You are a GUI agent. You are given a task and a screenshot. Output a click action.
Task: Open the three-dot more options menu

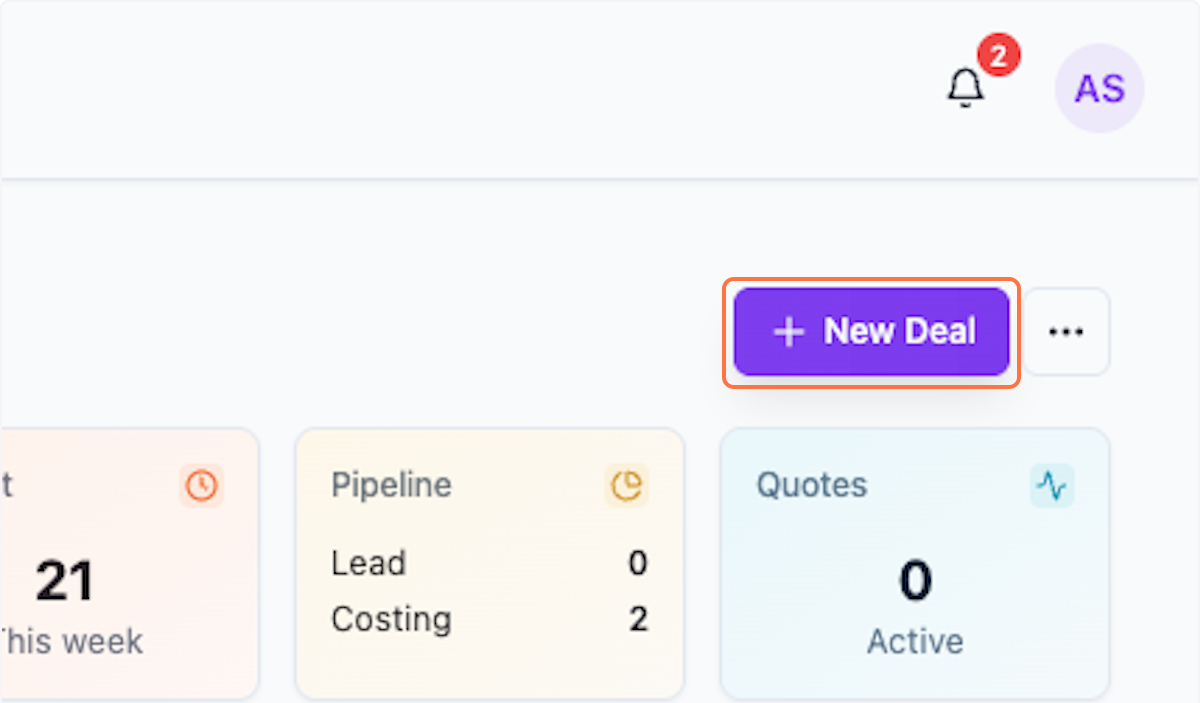(1066, 332)
